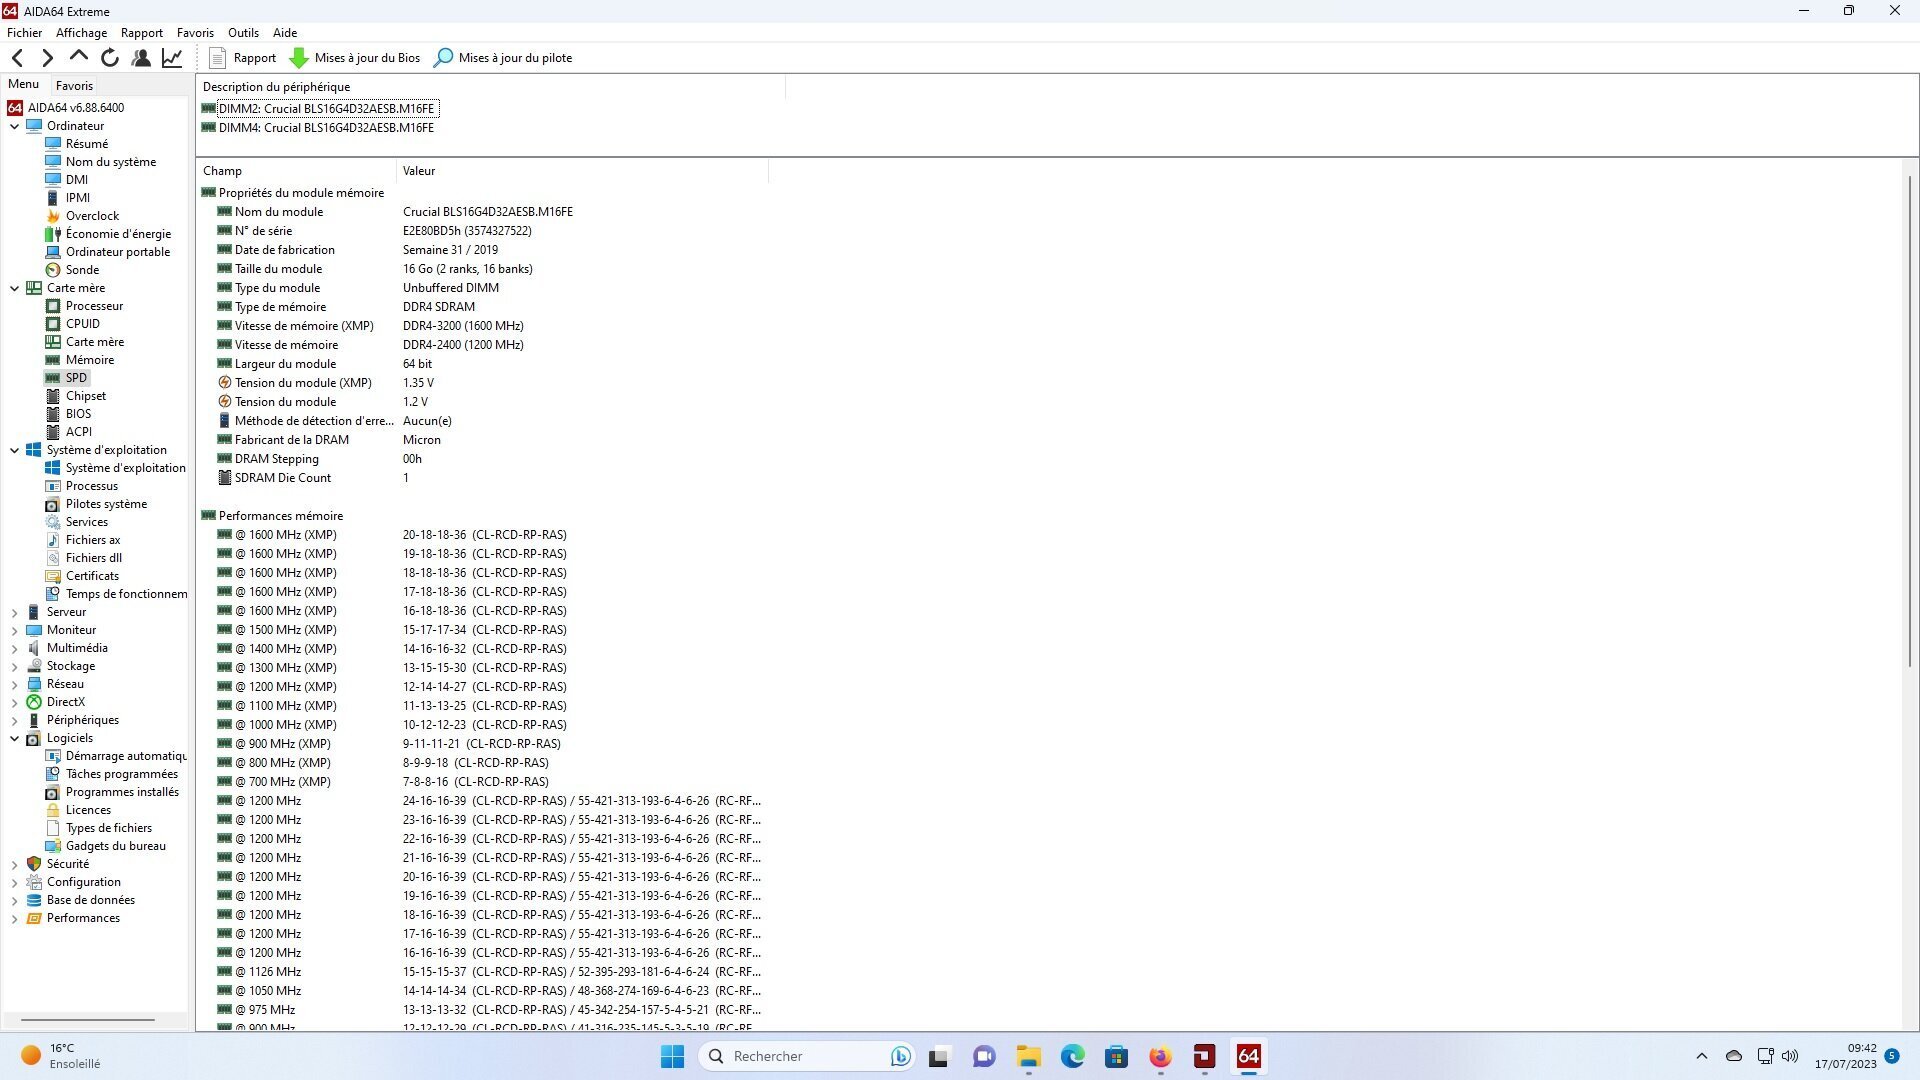
Task: Open the graph chart toolbar icon
Action: 172,58
